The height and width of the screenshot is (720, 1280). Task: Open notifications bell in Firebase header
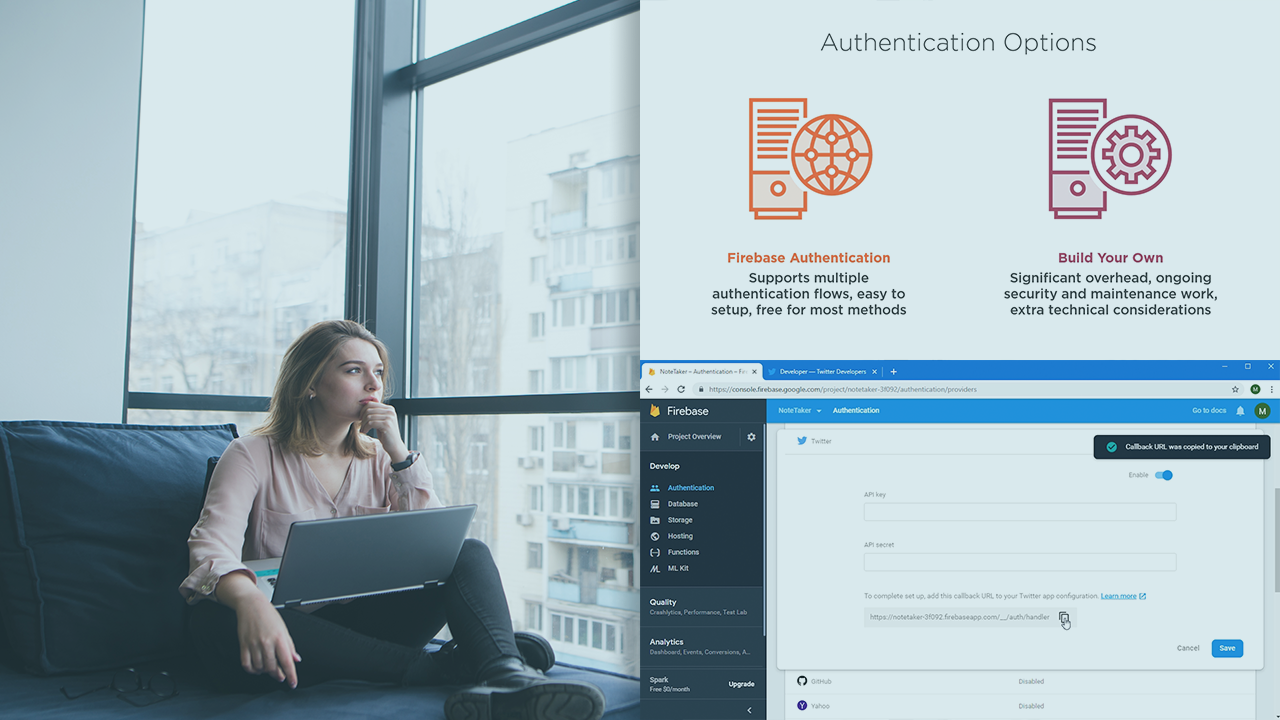coord(1240,411)
